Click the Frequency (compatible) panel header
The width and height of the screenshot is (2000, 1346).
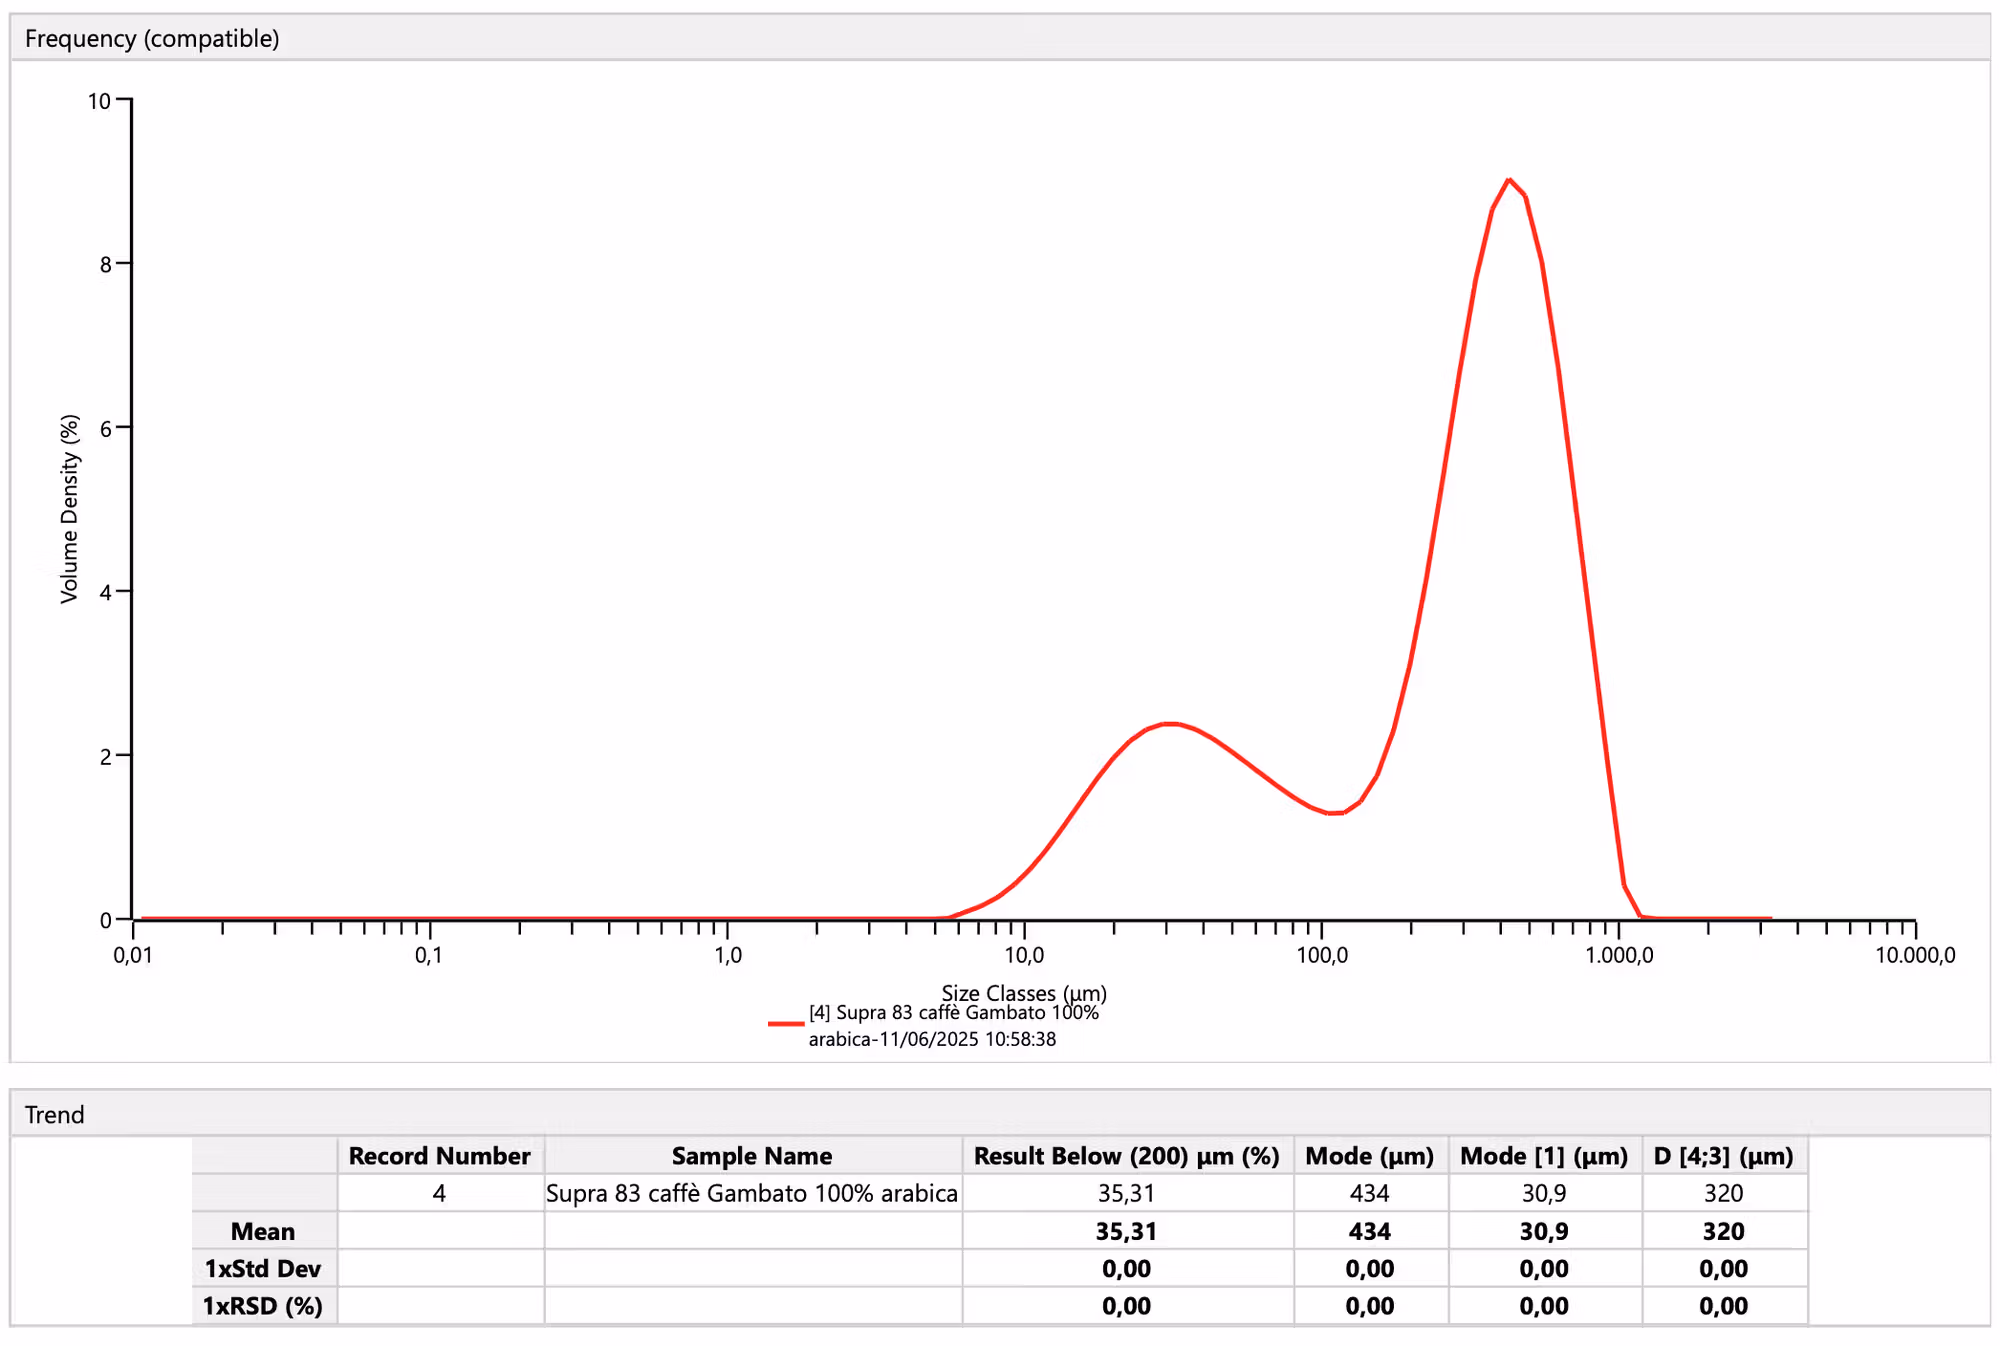point(152,38)
